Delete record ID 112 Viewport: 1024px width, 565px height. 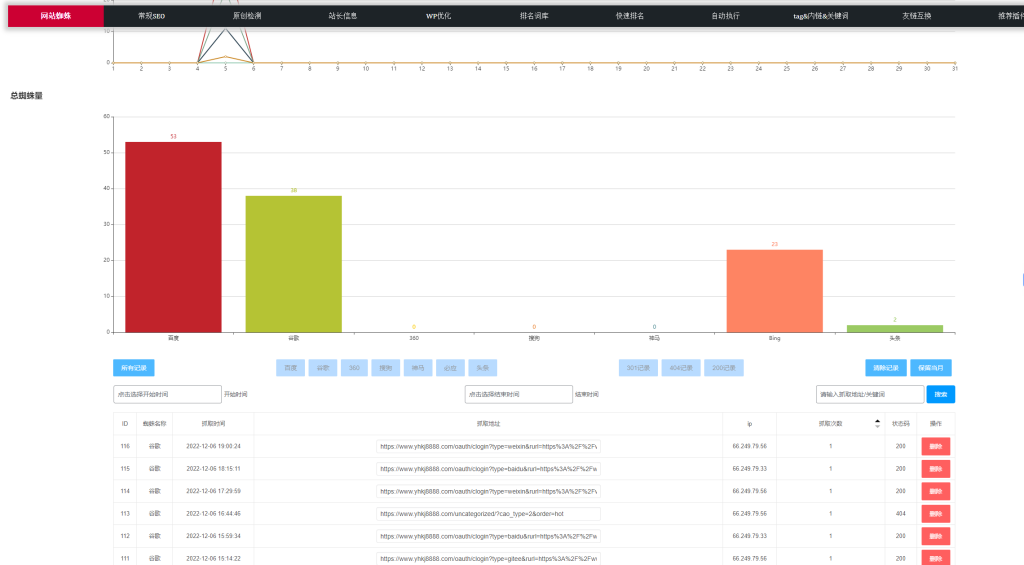[936, 536]
